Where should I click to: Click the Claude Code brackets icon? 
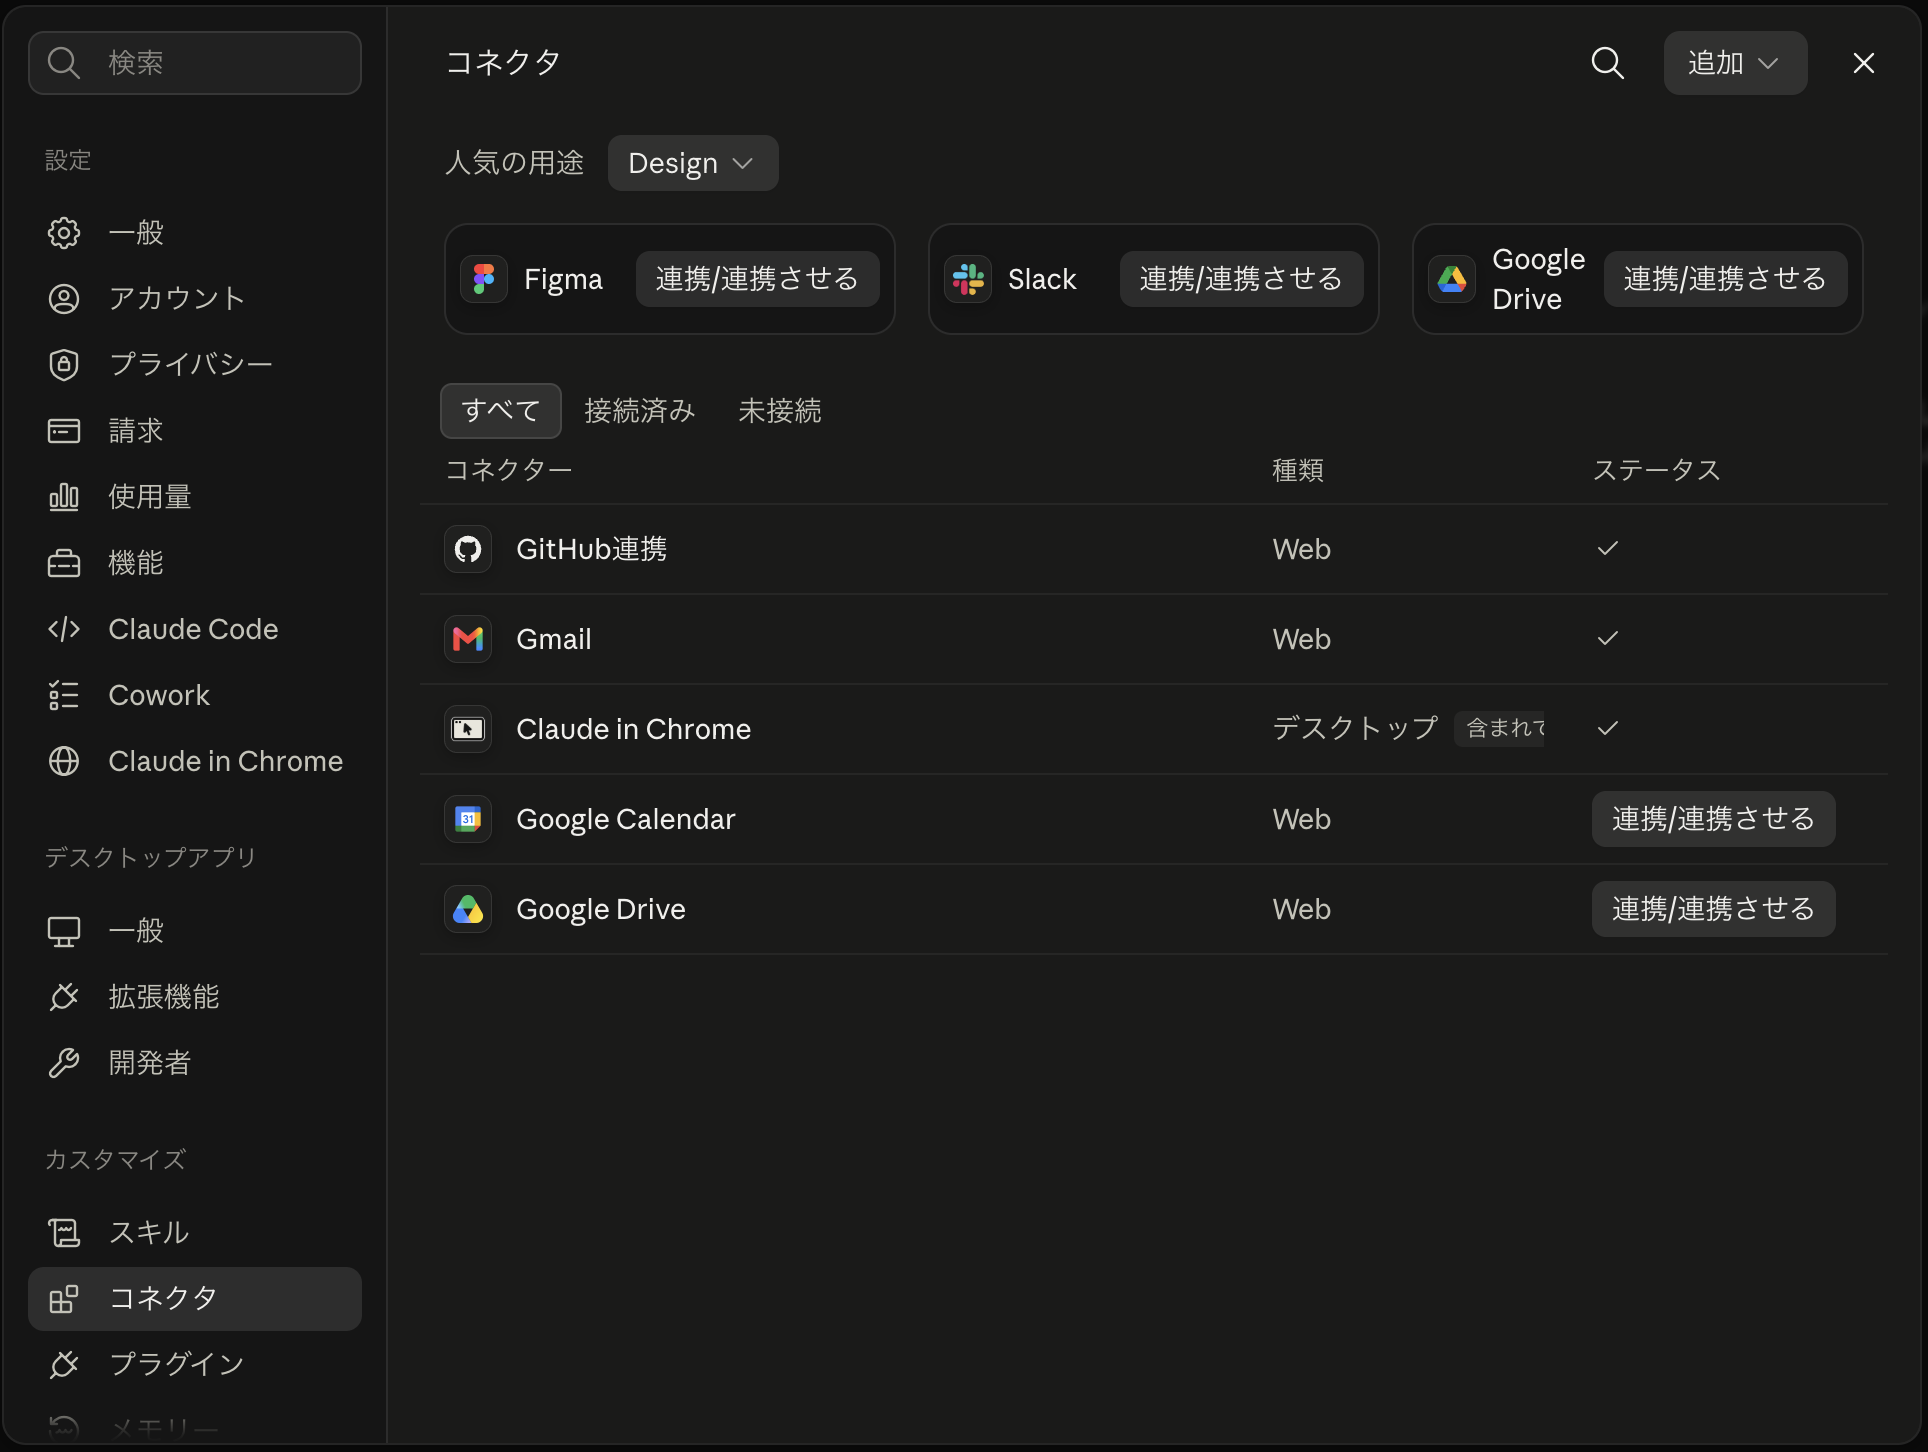pos(64,629)
